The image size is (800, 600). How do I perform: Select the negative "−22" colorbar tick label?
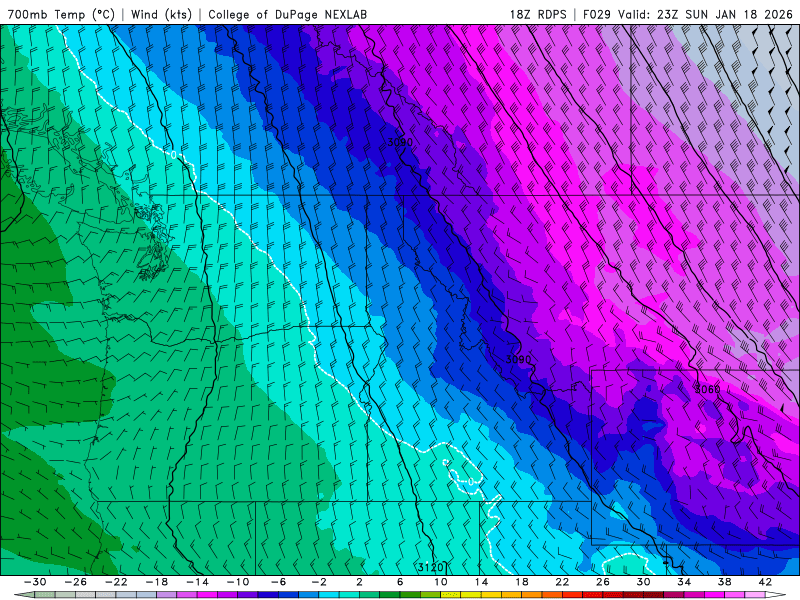116,582
